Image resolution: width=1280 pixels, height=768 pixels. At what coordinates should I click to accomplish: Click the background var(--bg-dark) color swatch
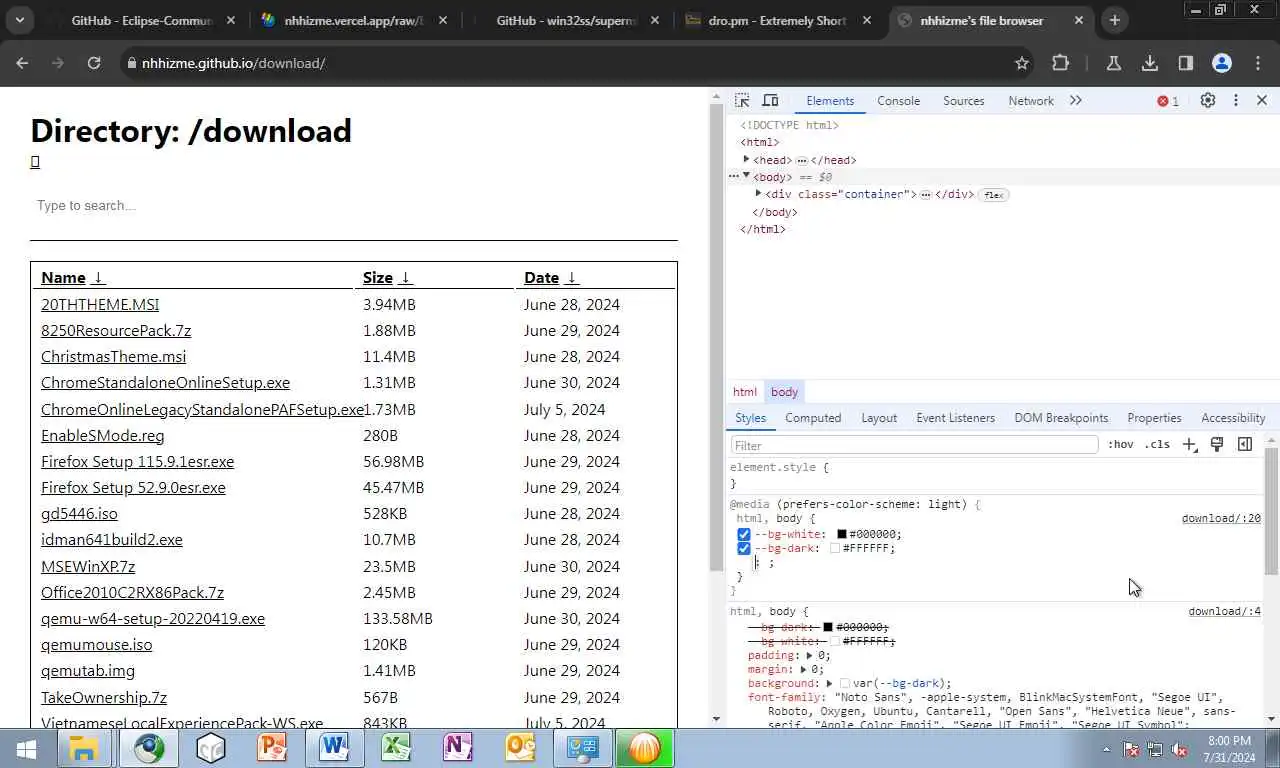[x=845, y=683]
